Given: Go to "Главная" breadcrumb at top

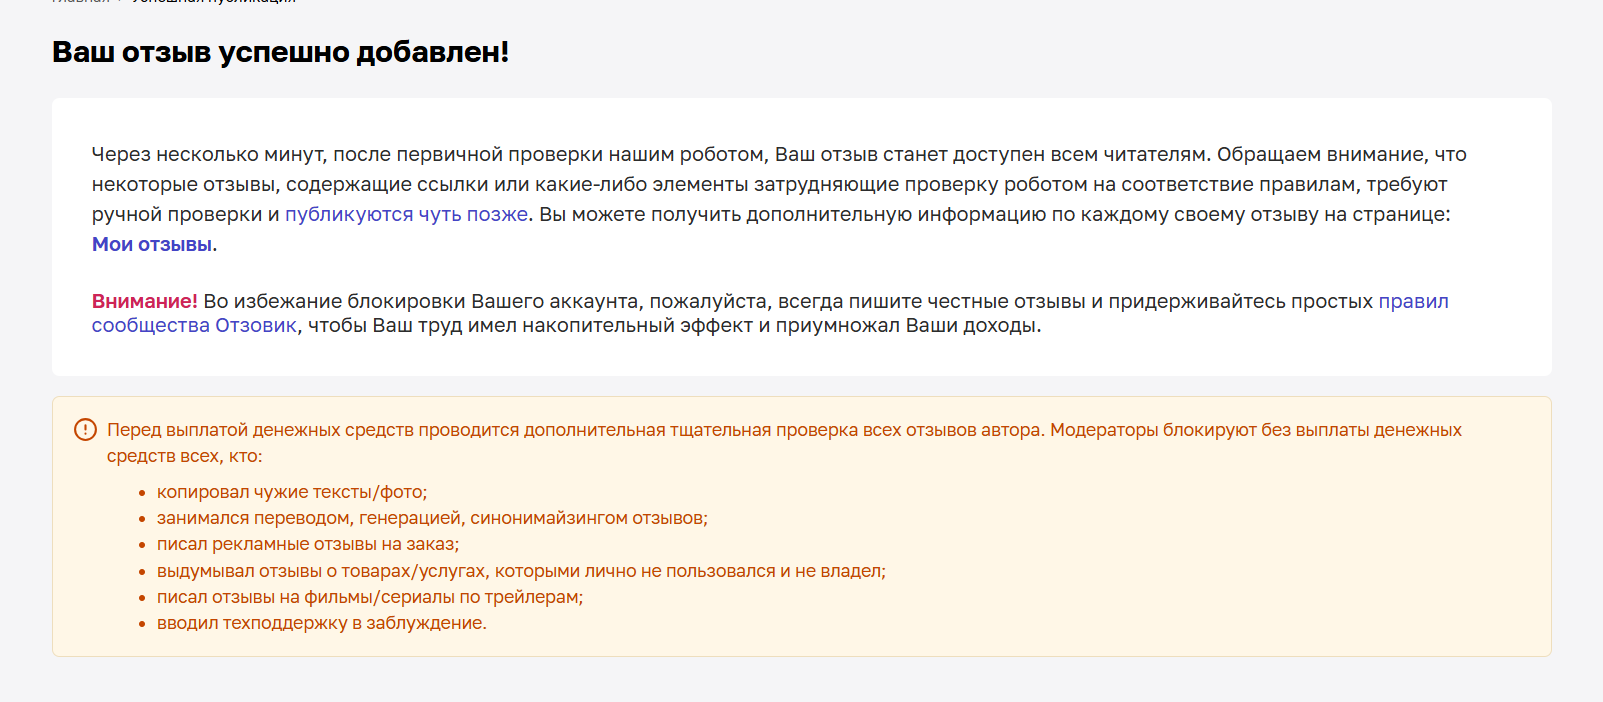Looking at the screenshot, I should pos(80,2).
